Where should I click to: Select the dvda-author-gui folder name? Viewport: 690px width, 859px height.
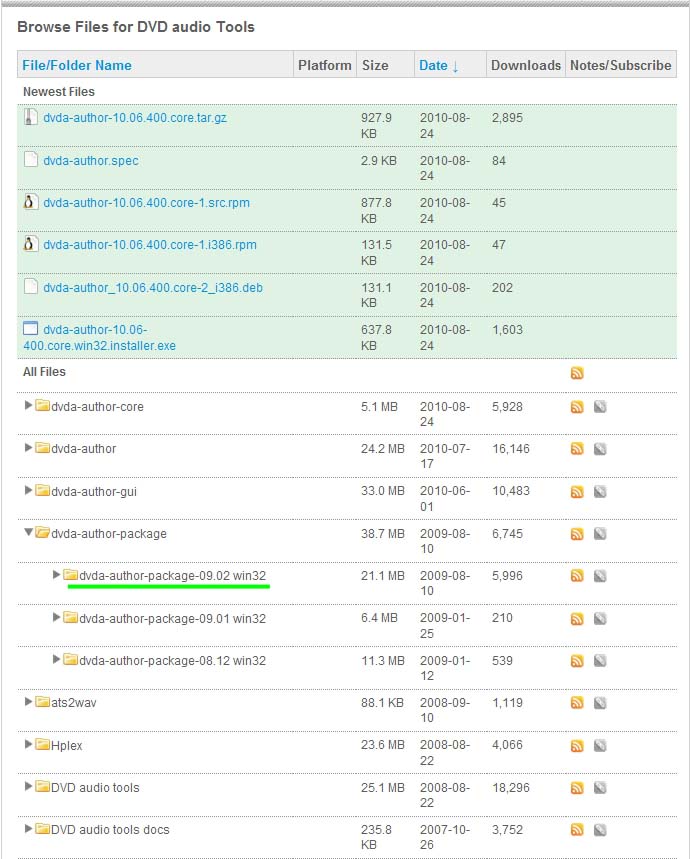tap(94, 492)
